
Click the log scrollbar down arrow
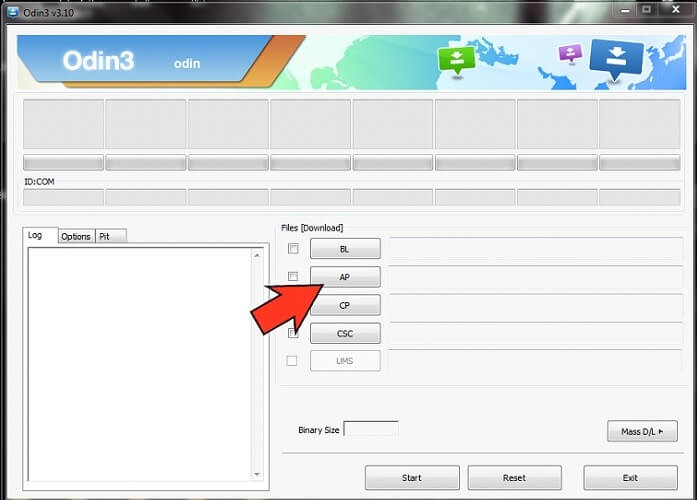coord(256,474)
